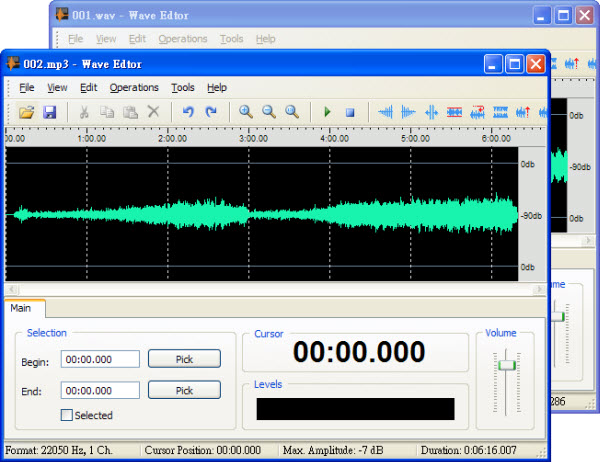
Task: Zoom out with the minus magnifier
Action: click(269, 112)
